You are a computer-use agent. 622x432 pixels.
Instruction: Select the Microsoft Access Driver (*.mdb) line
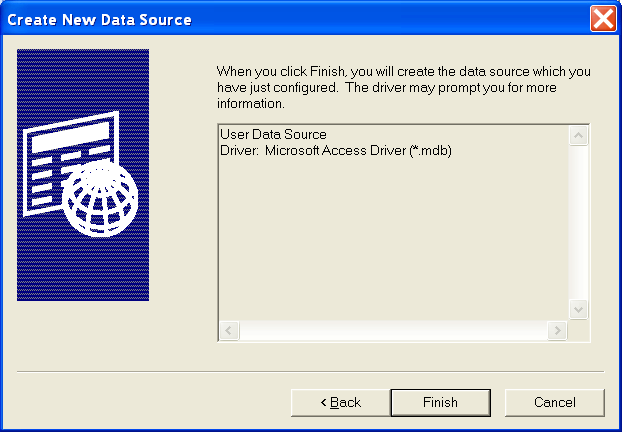pyautogui.click(x=336, y=151)
